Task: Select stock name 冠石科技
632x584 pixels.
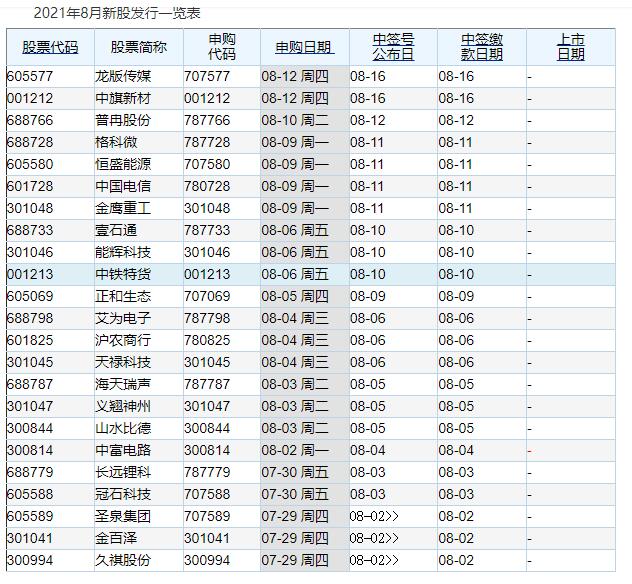Action: 123,494
